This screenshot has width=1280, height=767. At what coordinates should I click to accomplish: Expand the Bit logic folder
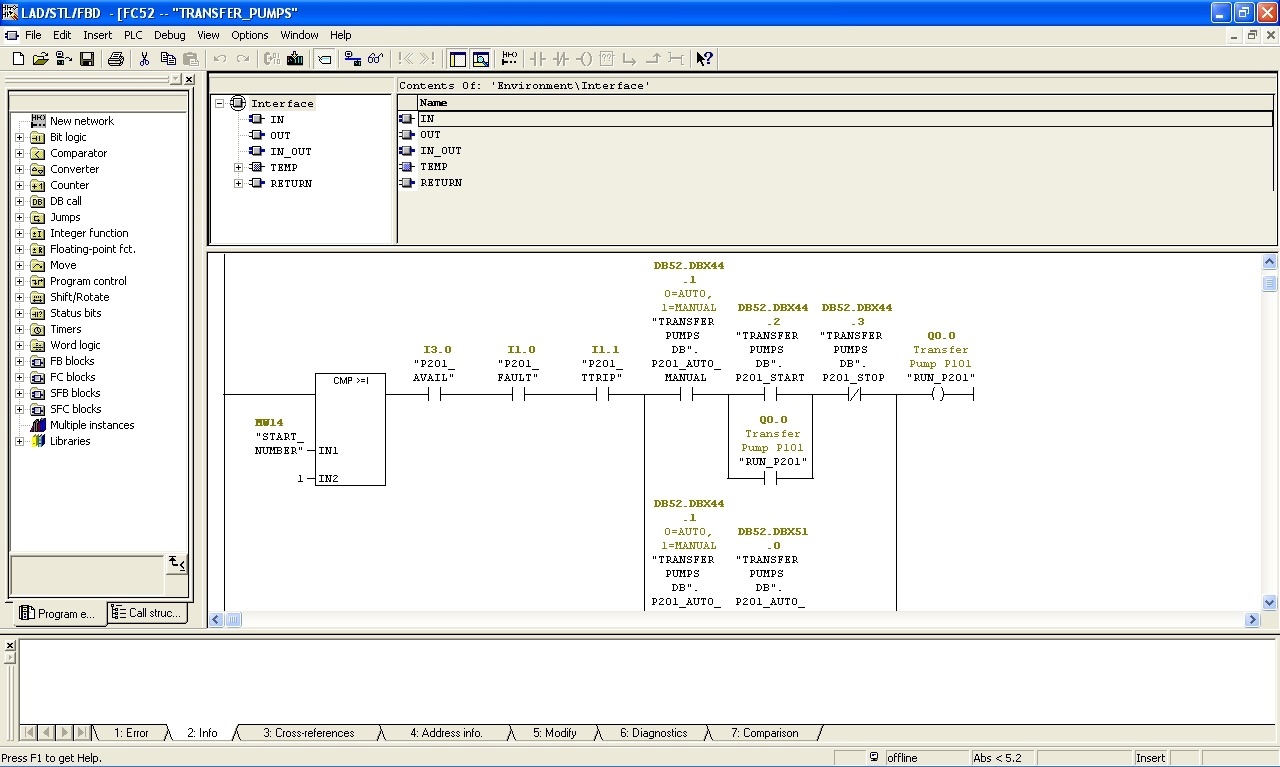pyautogui.click(x=19, y=137)
